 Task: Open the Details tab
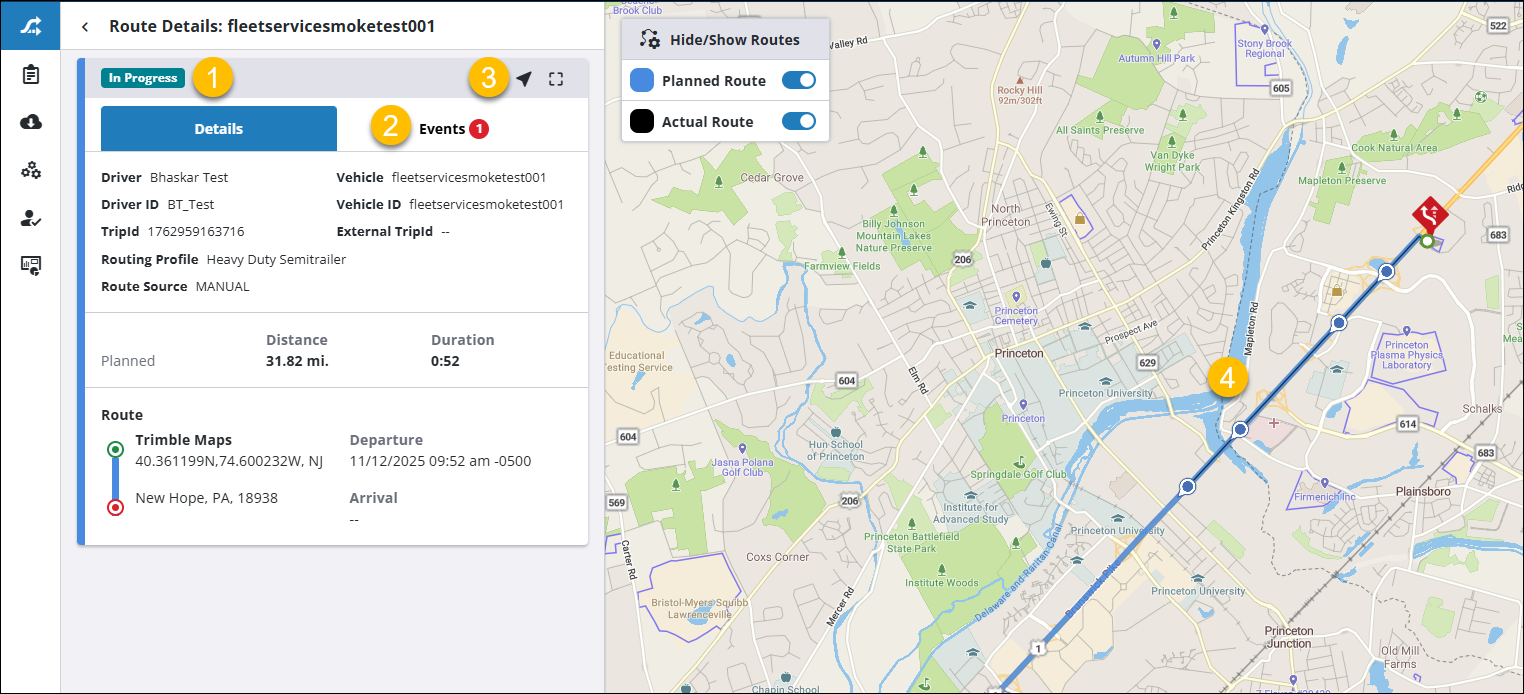[x=218, y=128]
